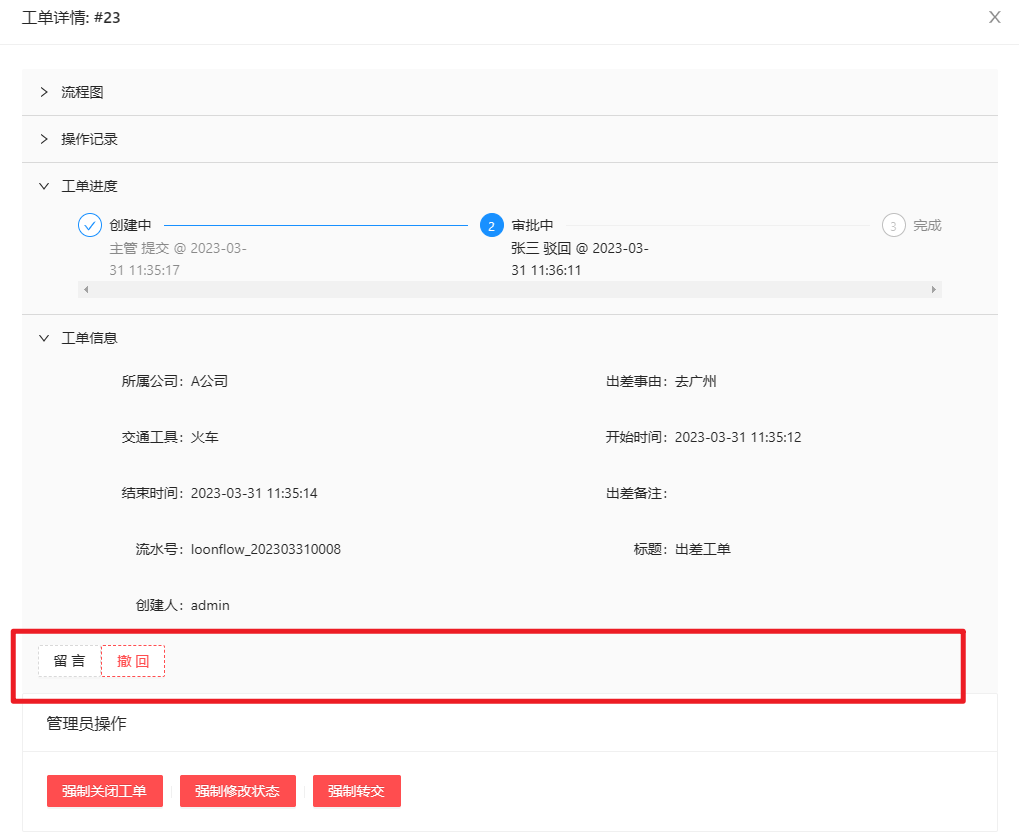Click the 管理员操作 heading
The width and height of the screenshot is (1019, 838).
86,724
